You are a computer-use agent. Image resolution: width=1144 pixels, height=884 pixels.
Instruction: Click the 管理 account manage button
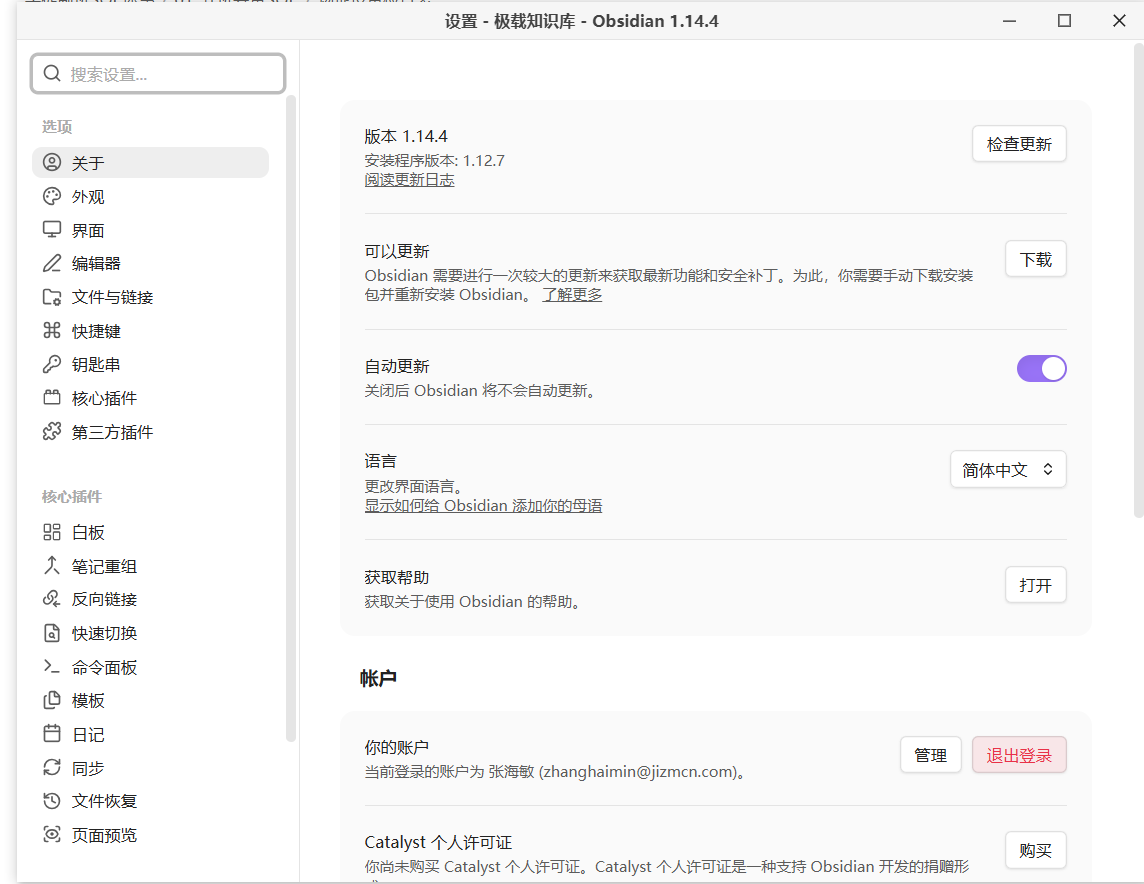pyautogui.click(x=930, y=755)
